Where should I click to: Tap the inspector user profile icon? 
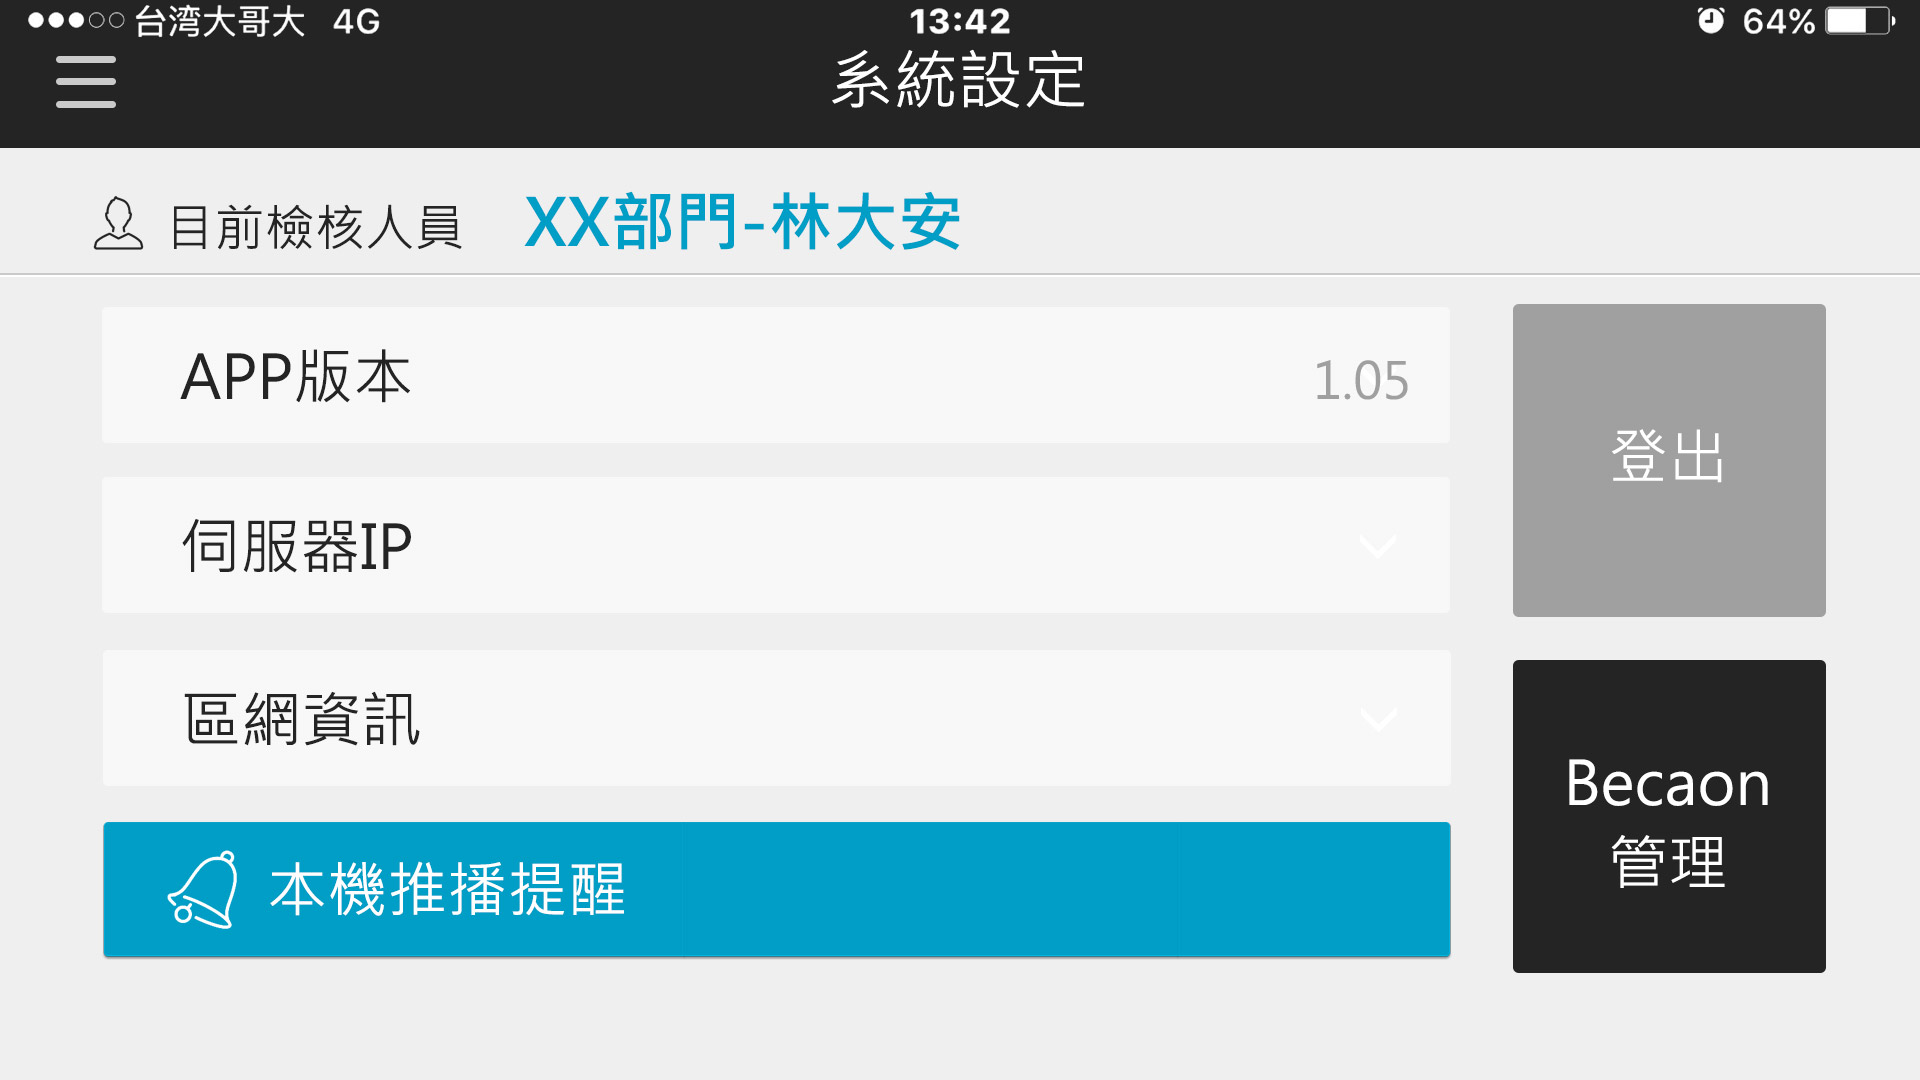(118, 223)
